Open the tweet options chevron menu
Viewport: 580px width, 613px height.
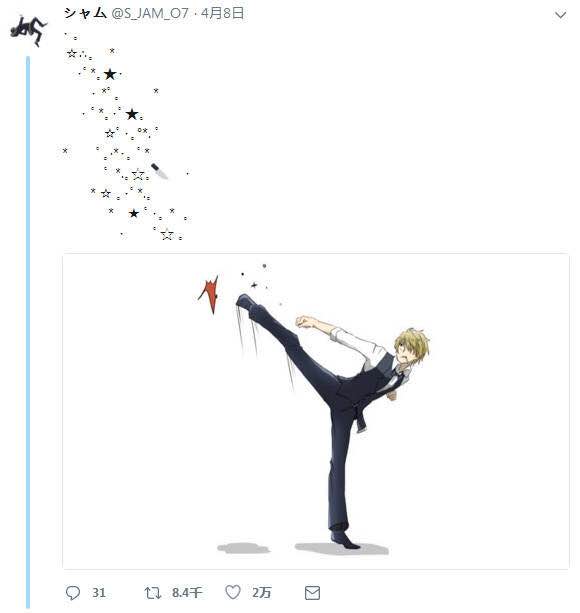560,15
